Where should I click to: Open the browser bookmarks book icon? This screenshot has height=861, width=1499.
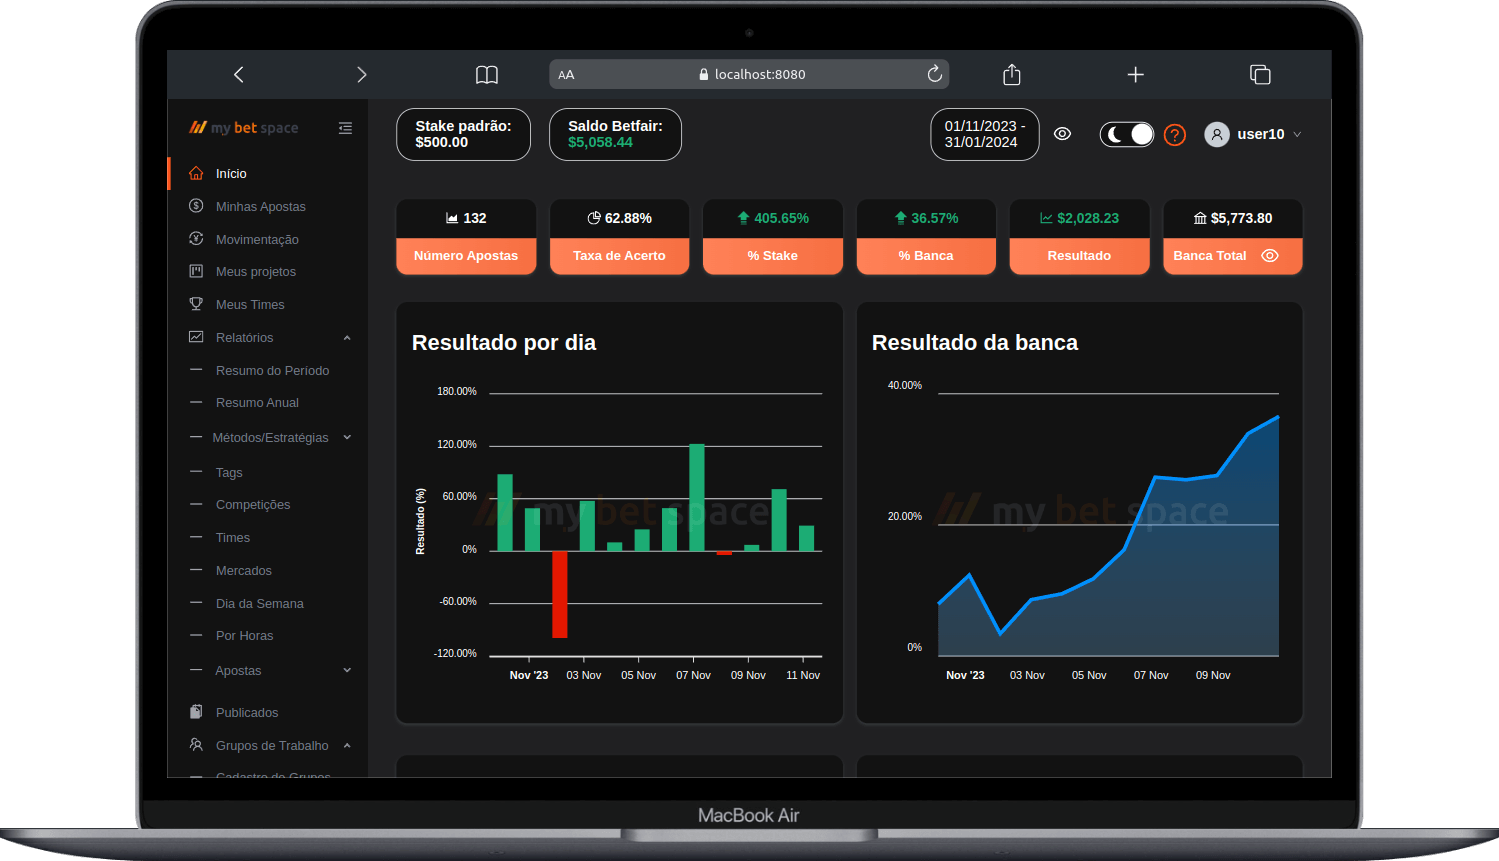click(x=487, y=74)
